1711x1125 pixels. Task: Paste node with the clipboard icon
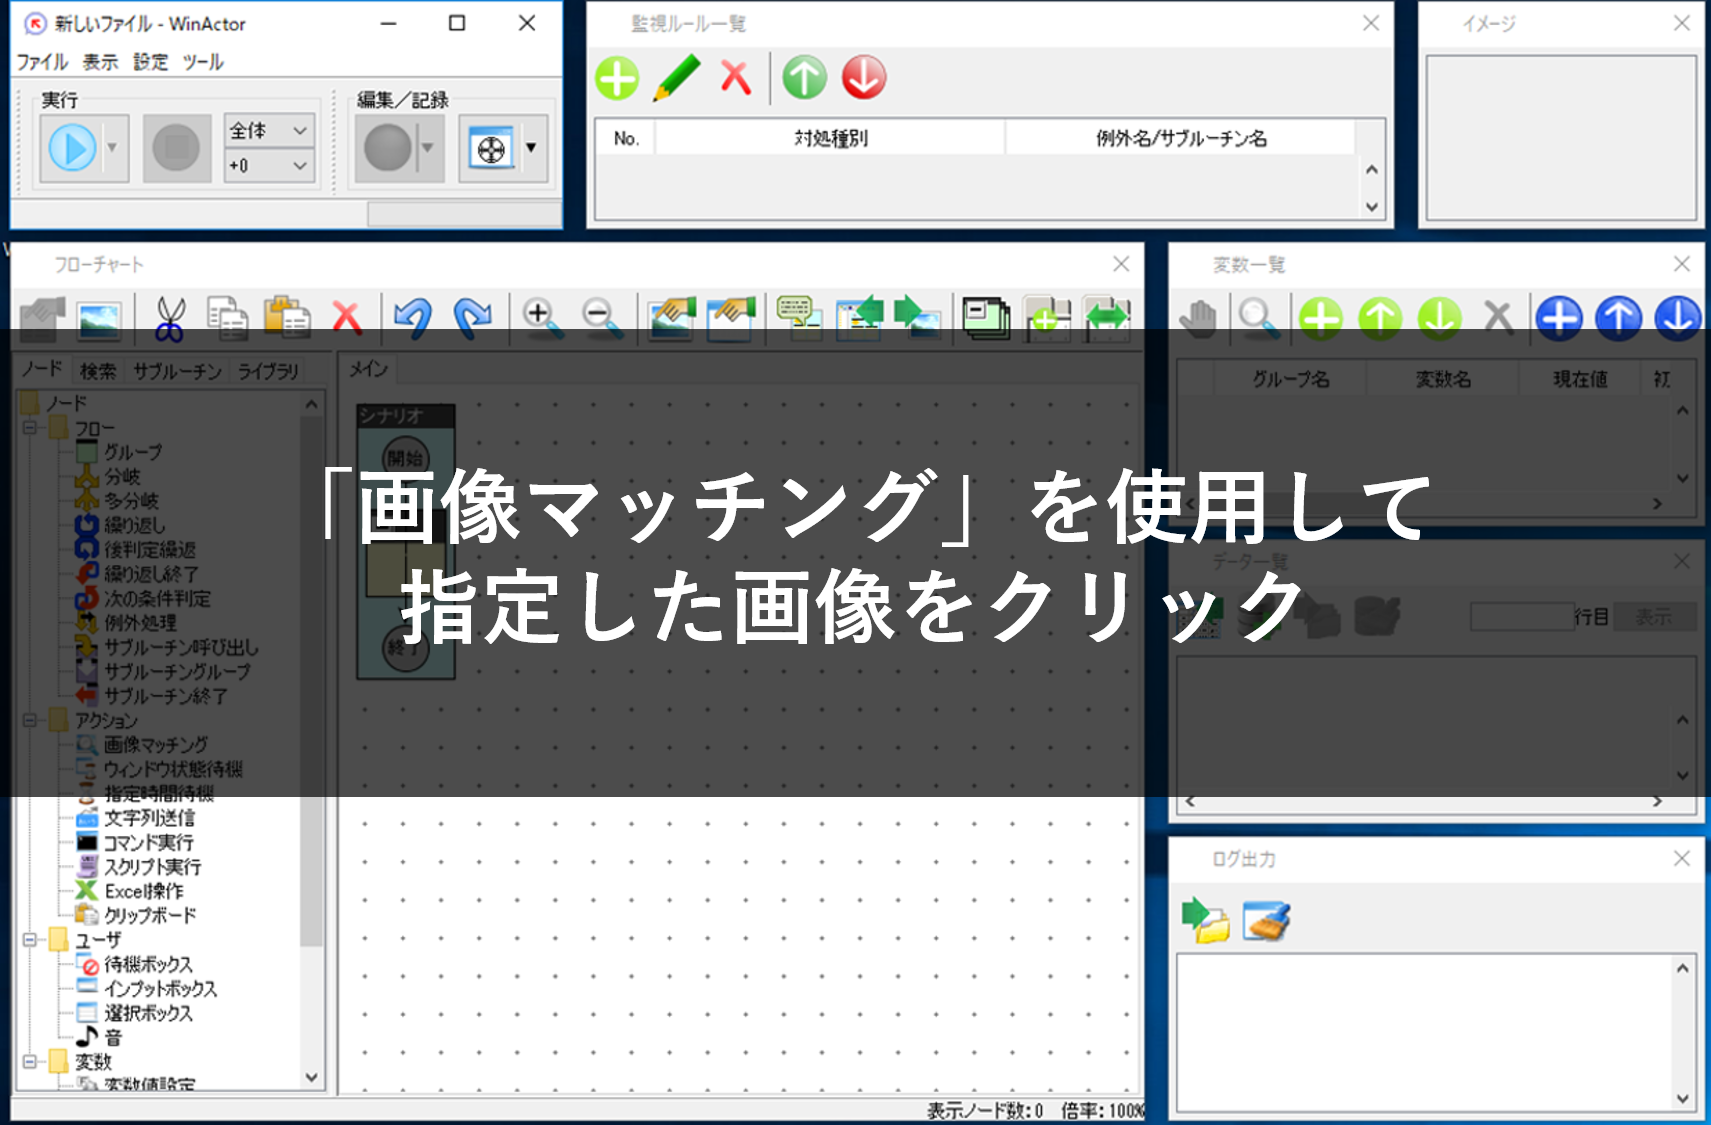[x=287, y=316]
